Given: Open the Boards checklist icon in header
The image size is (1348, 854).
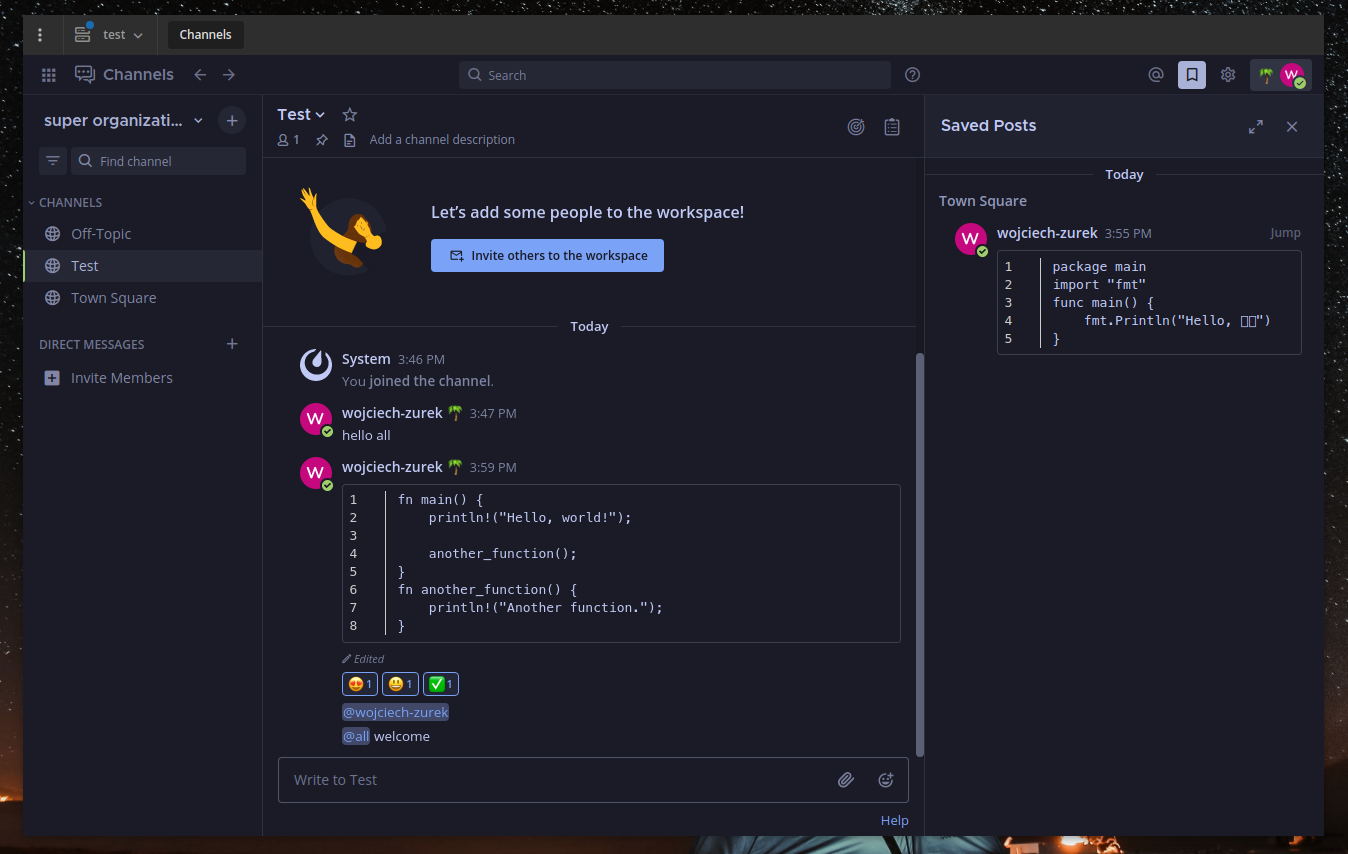Looking at the screenshot, I should pyautogui.click(x=892, y=127).
